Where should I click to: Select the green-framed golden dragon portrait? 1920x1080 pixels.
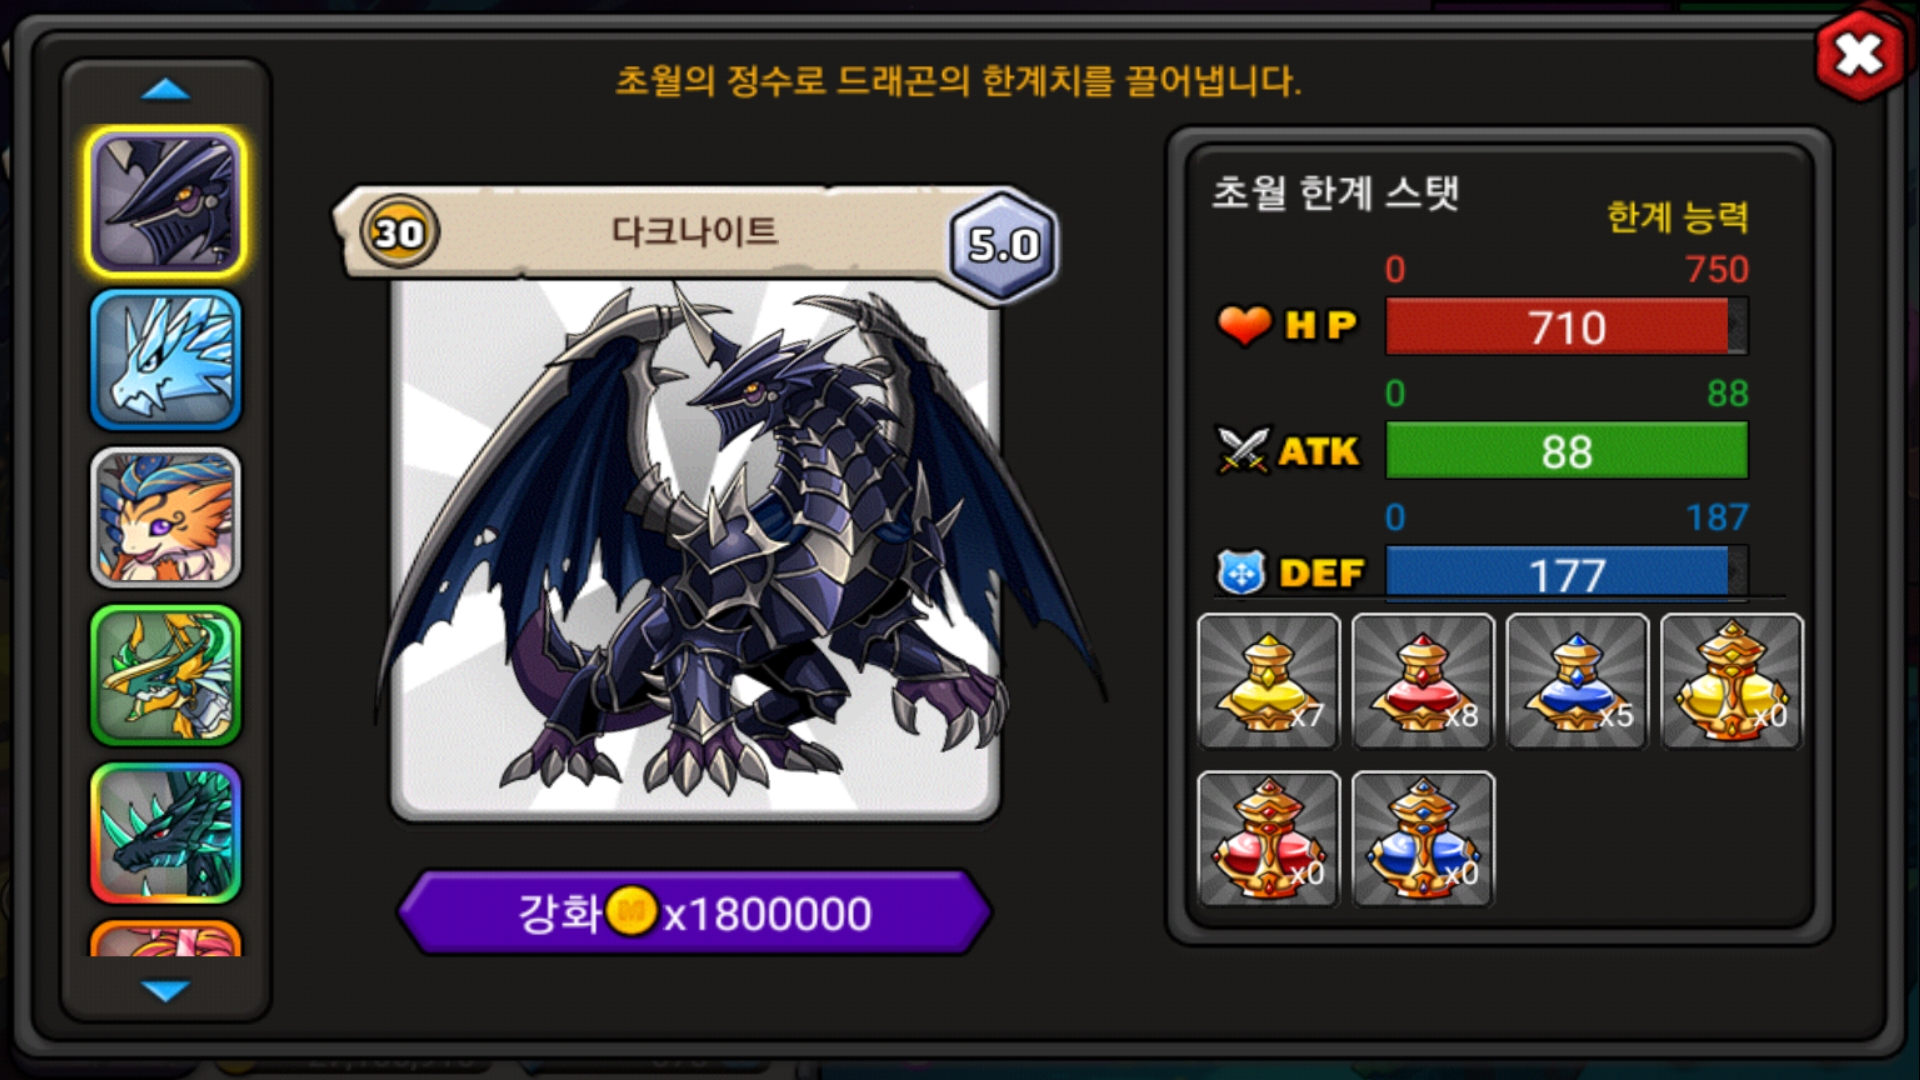click(x=166, y=675)
